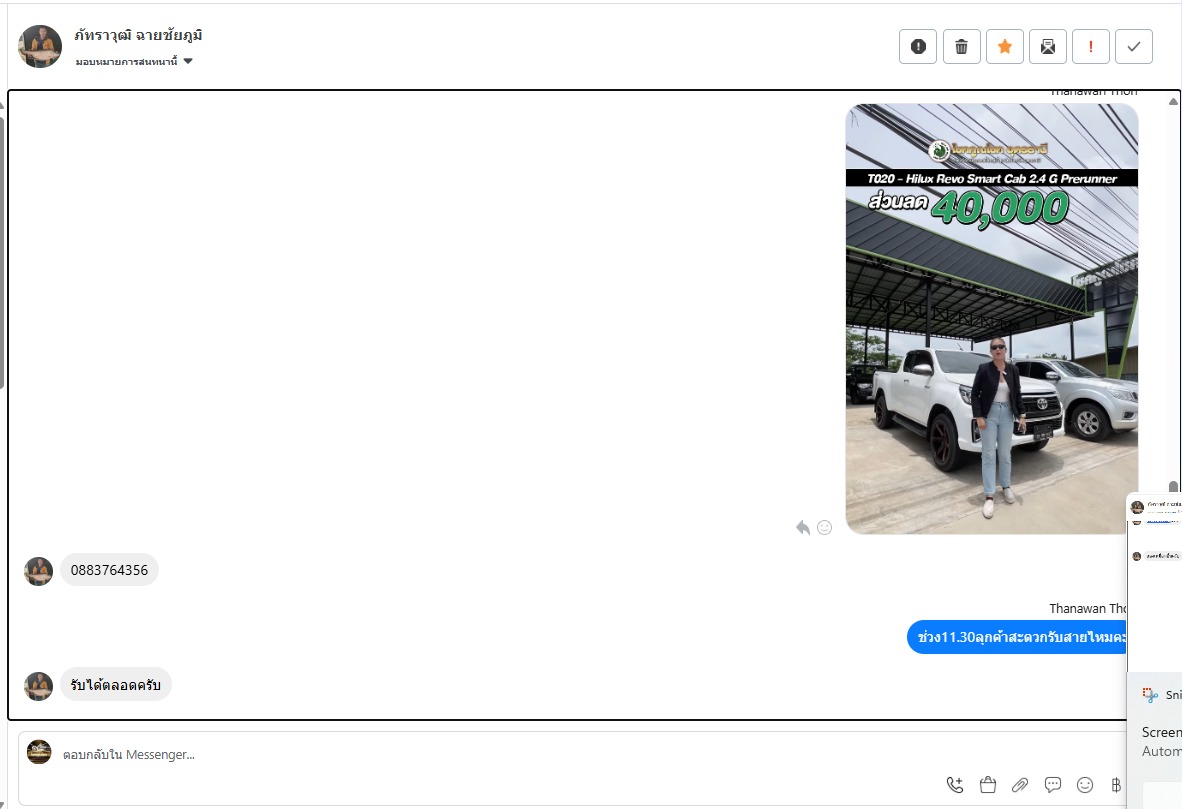The height and width of the screenshot is (809, 1182).
Task: React with emoji to promo image
Action: 825,528
